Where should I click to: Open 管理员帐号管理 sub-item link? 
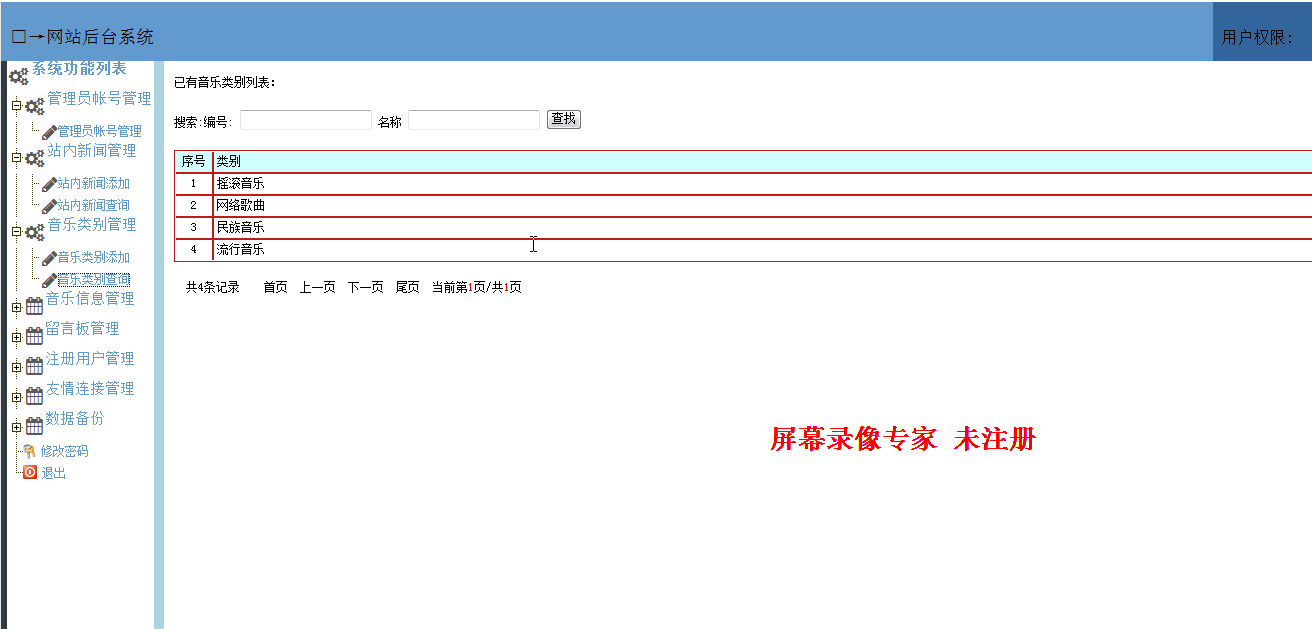pos(99,132)
